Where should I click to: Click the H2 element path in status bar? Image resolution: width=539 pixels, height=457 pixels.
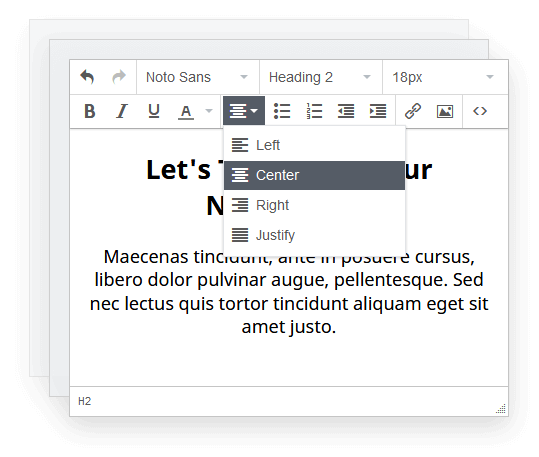point(85,401)
